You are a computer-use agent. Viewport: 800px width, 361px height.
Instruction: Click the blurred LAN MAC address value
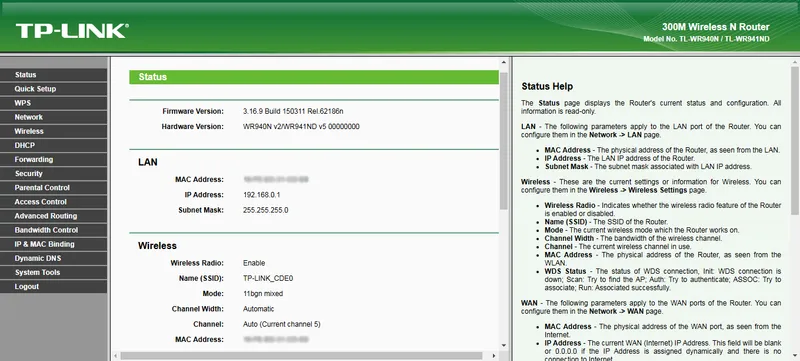(276, 179)
